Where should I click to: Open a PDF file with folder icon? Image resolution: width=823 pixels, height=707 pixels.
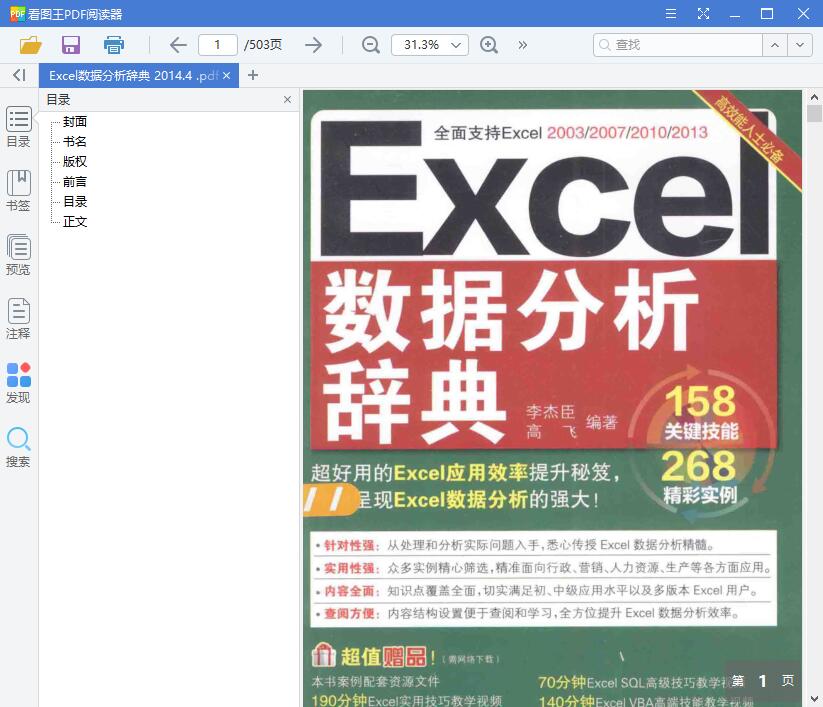point(30,45)
